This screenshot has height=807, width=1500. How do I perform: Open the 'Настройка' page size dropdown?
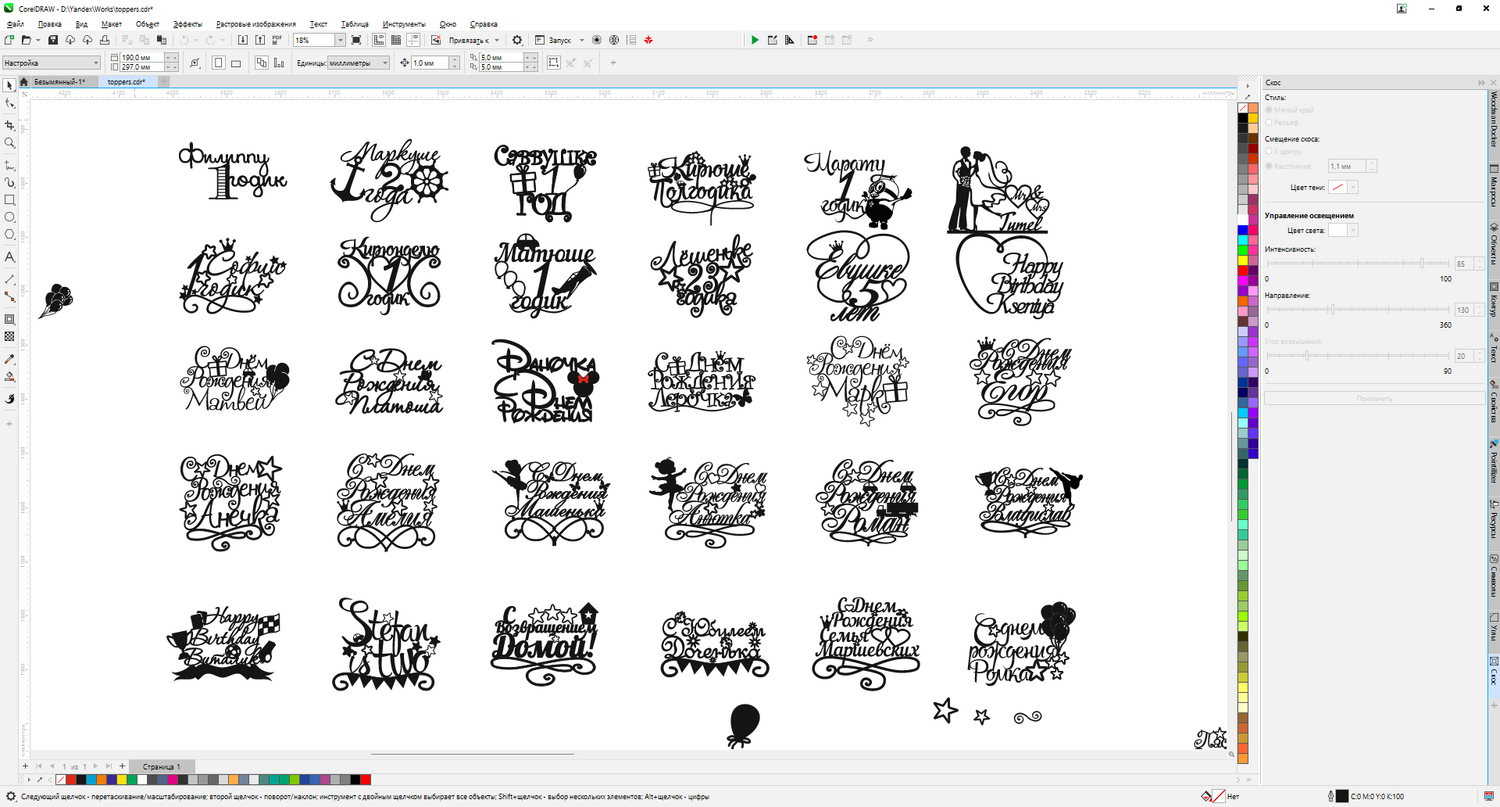[x=51, y=63]
